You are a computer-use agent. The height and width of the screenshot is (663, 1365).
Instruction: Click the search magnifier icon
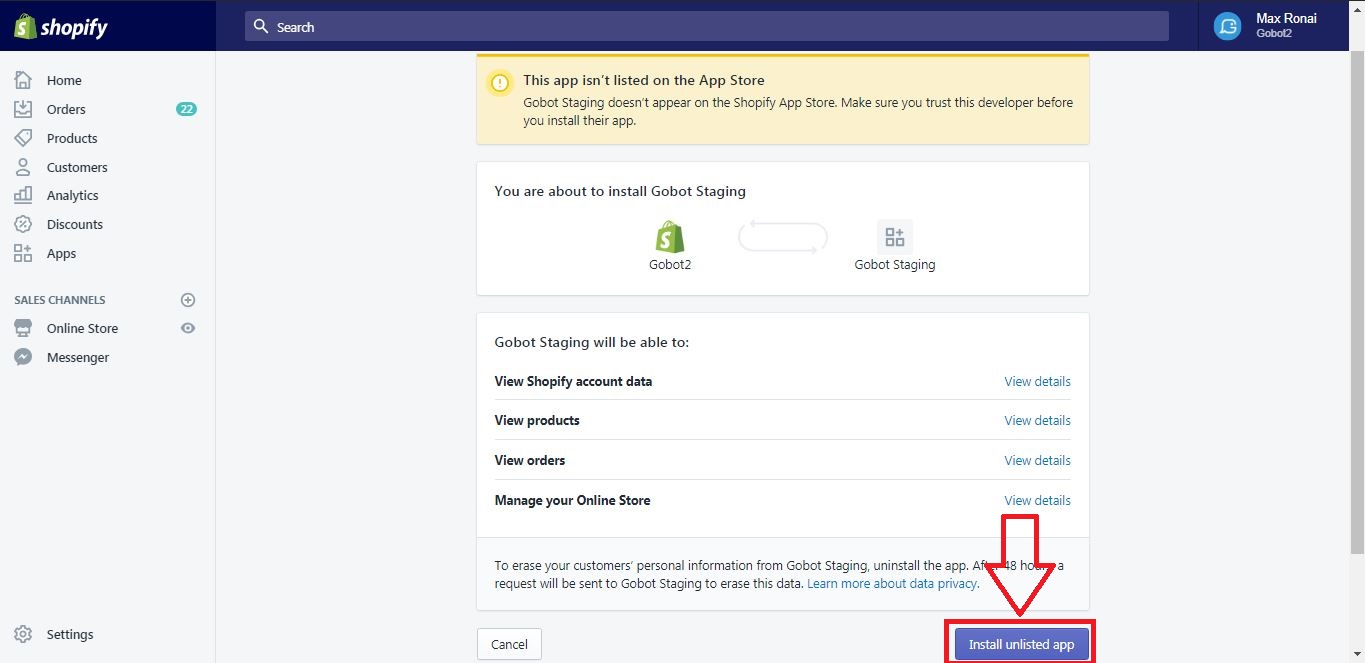pyautogui.click(x=261, y=26)
